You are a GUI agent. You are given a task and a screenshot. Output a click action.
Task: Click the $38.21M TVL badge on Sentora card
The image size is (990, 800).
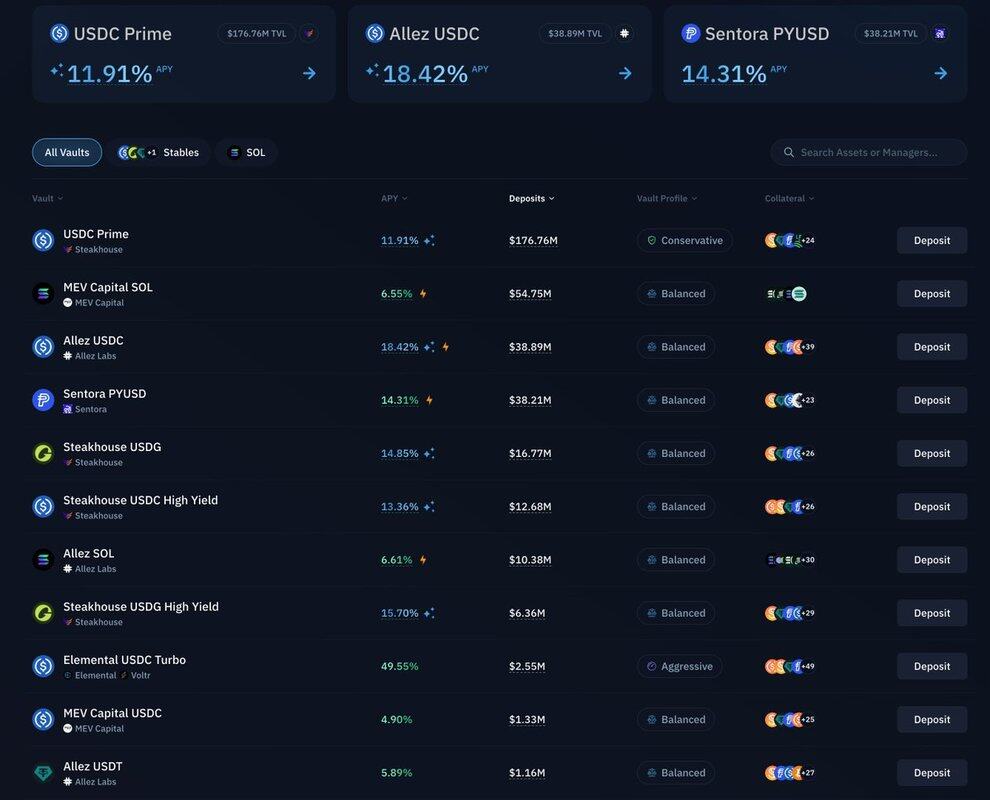(891, 33)
